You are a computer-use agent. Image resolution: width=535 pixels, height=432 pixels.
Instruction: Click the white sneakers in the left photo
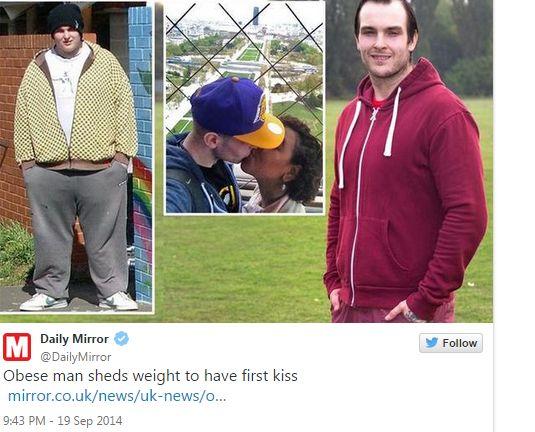(78, 301)
